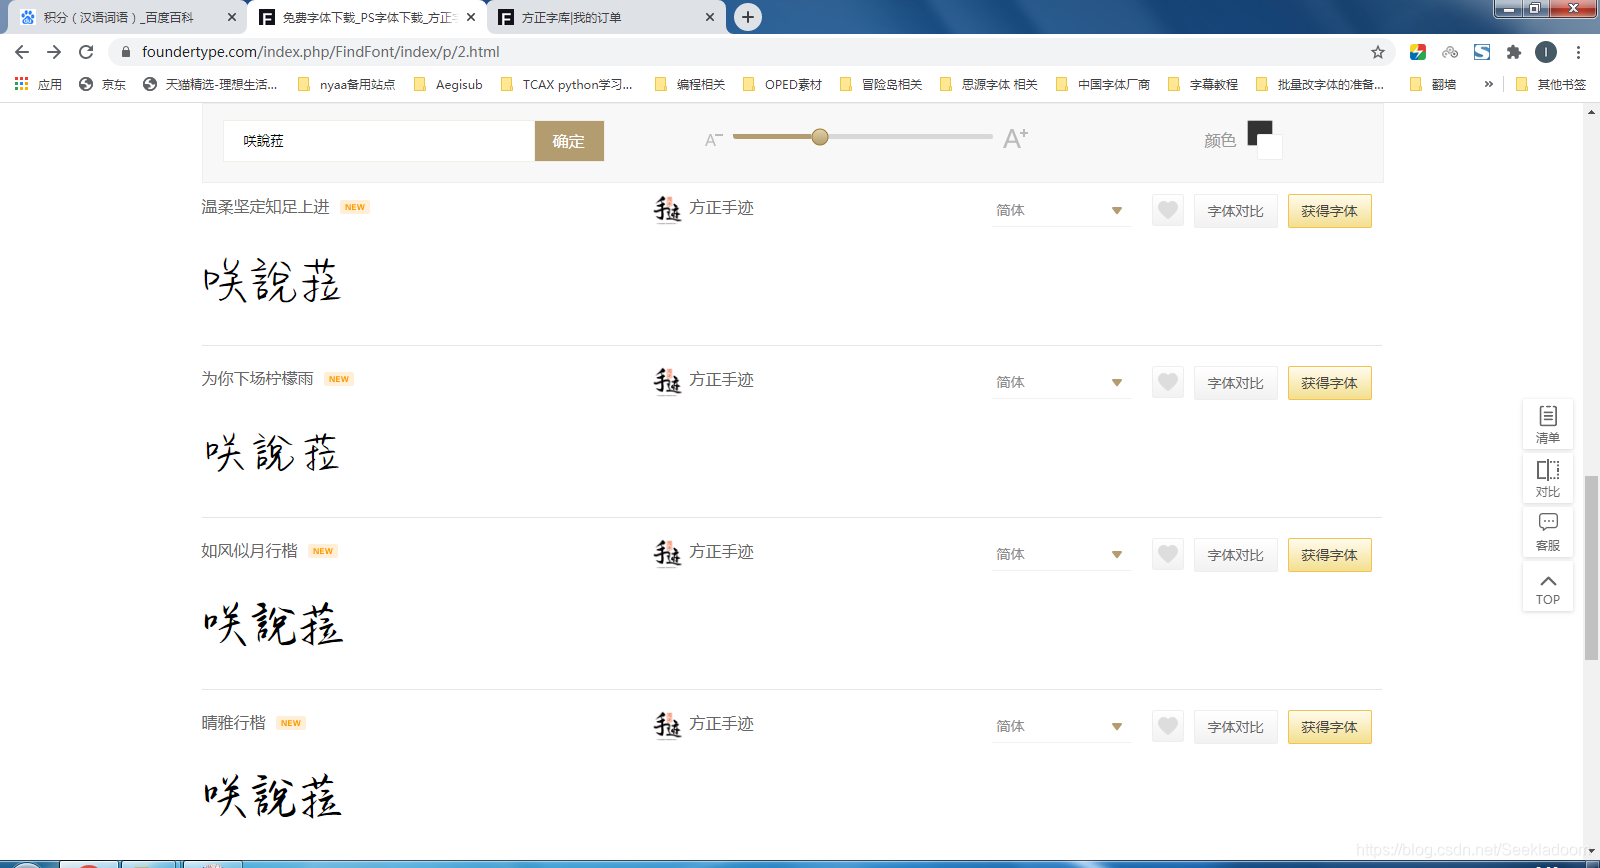Open 简体 dropdown for 为你下场柠檬雨
This screenshot has width=1600, height=868.
point(1061,383)
